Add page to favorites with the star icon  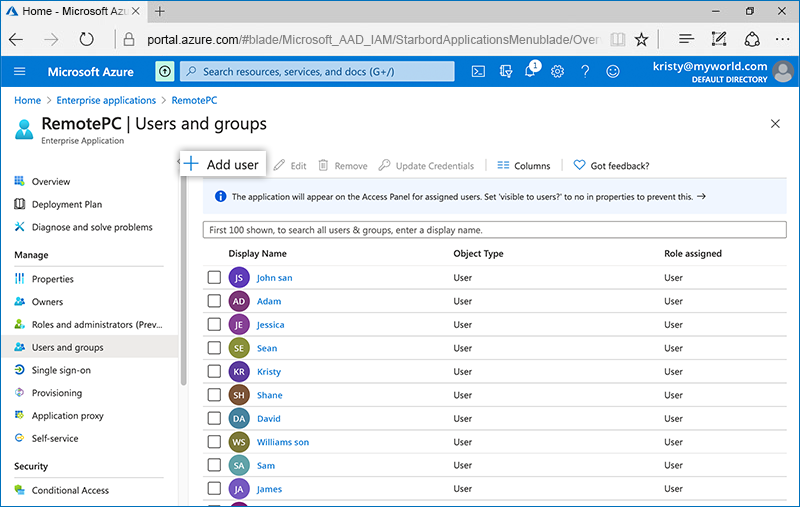pyautogui.click(x=641, y=39)
